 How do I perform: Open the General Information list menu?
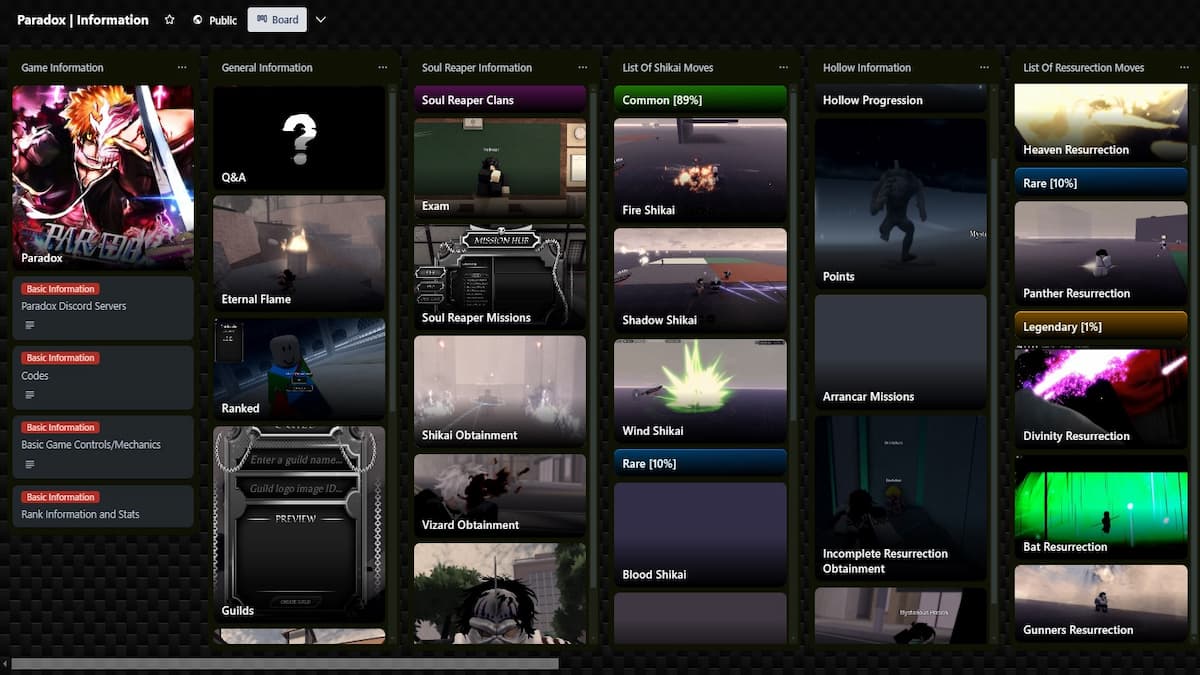click(x=382, y=67)
